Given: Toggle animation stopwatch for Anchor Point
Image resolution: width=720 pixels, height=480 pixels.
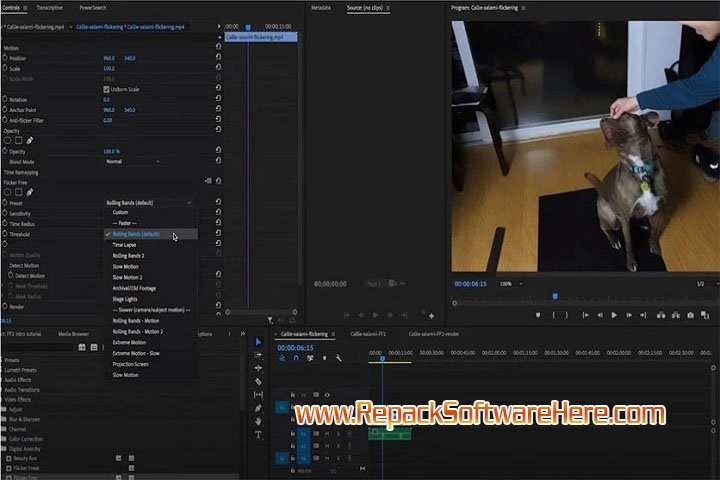Looking at the screenshot, I should 5,109.
